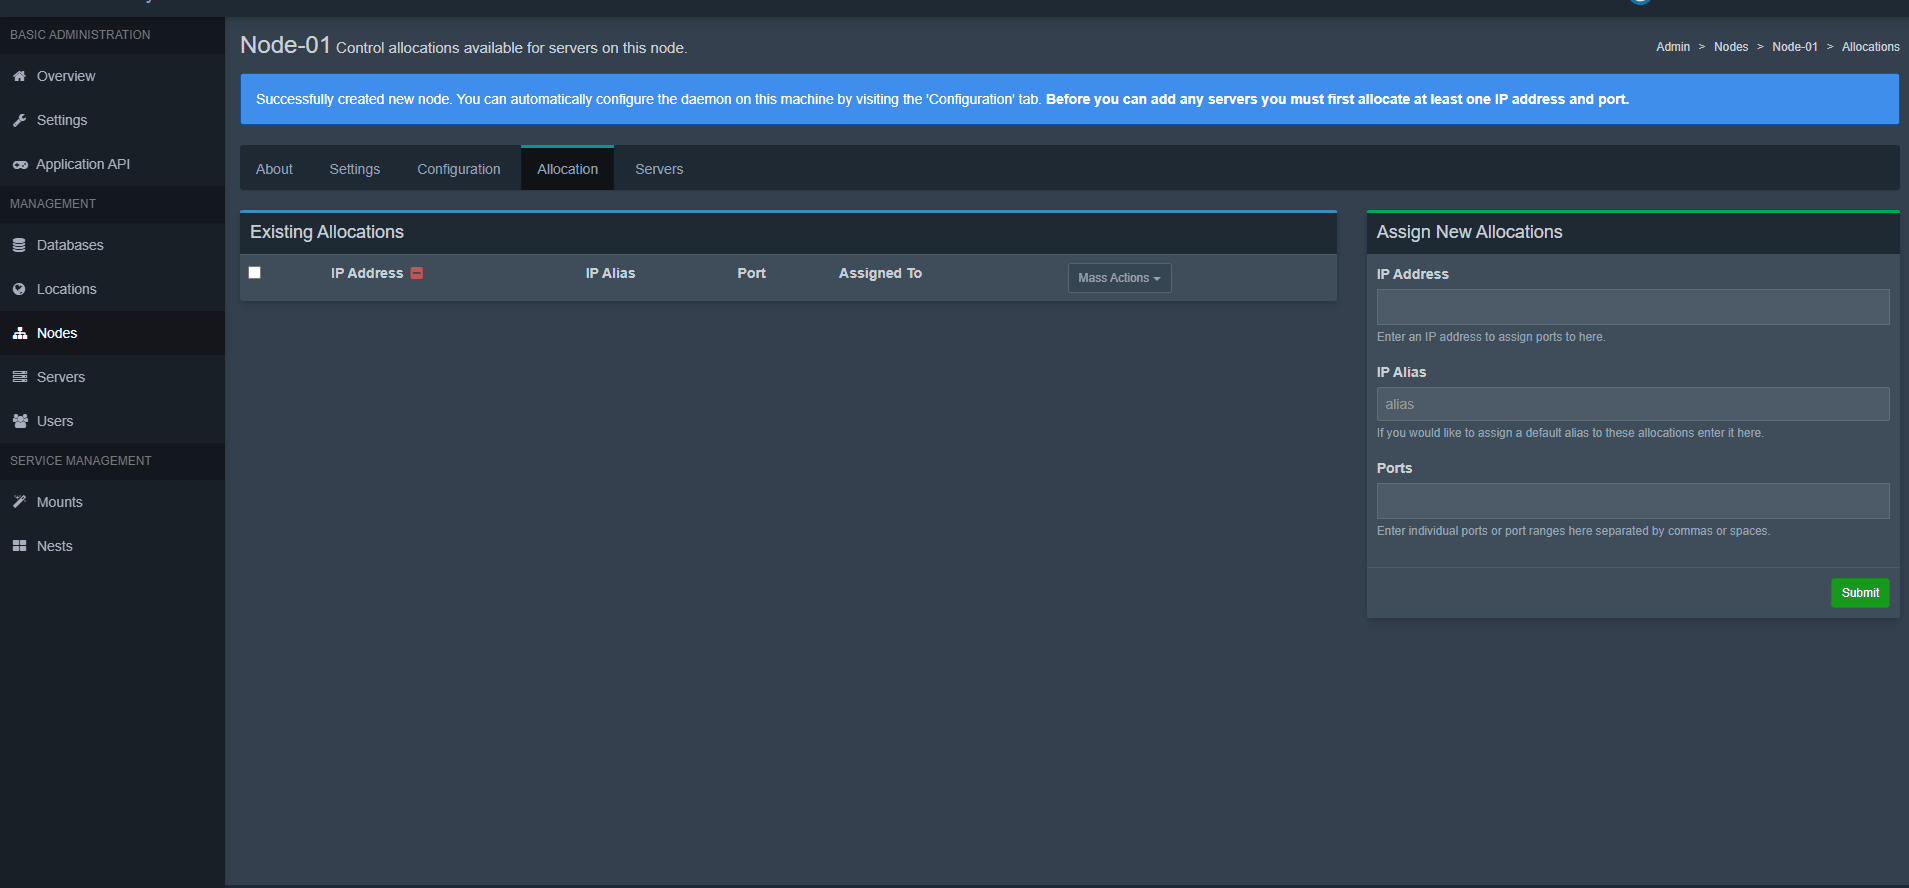The width and height of the screenshot is (1909, 888).
Task: Click the Overview home icon in sidebar
Action: click(x=19, y=76)
